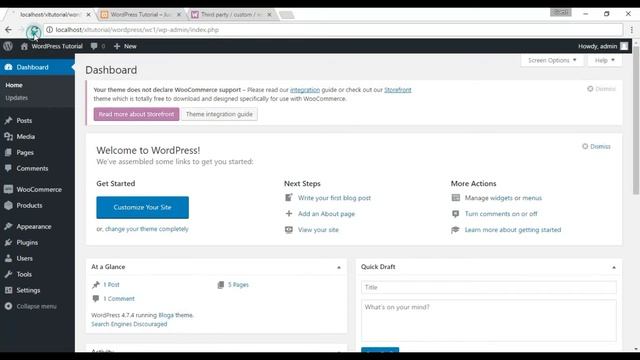Screen dimensions: 640x360
Task: Collapse the At a Glance widget
Action: 339,267
